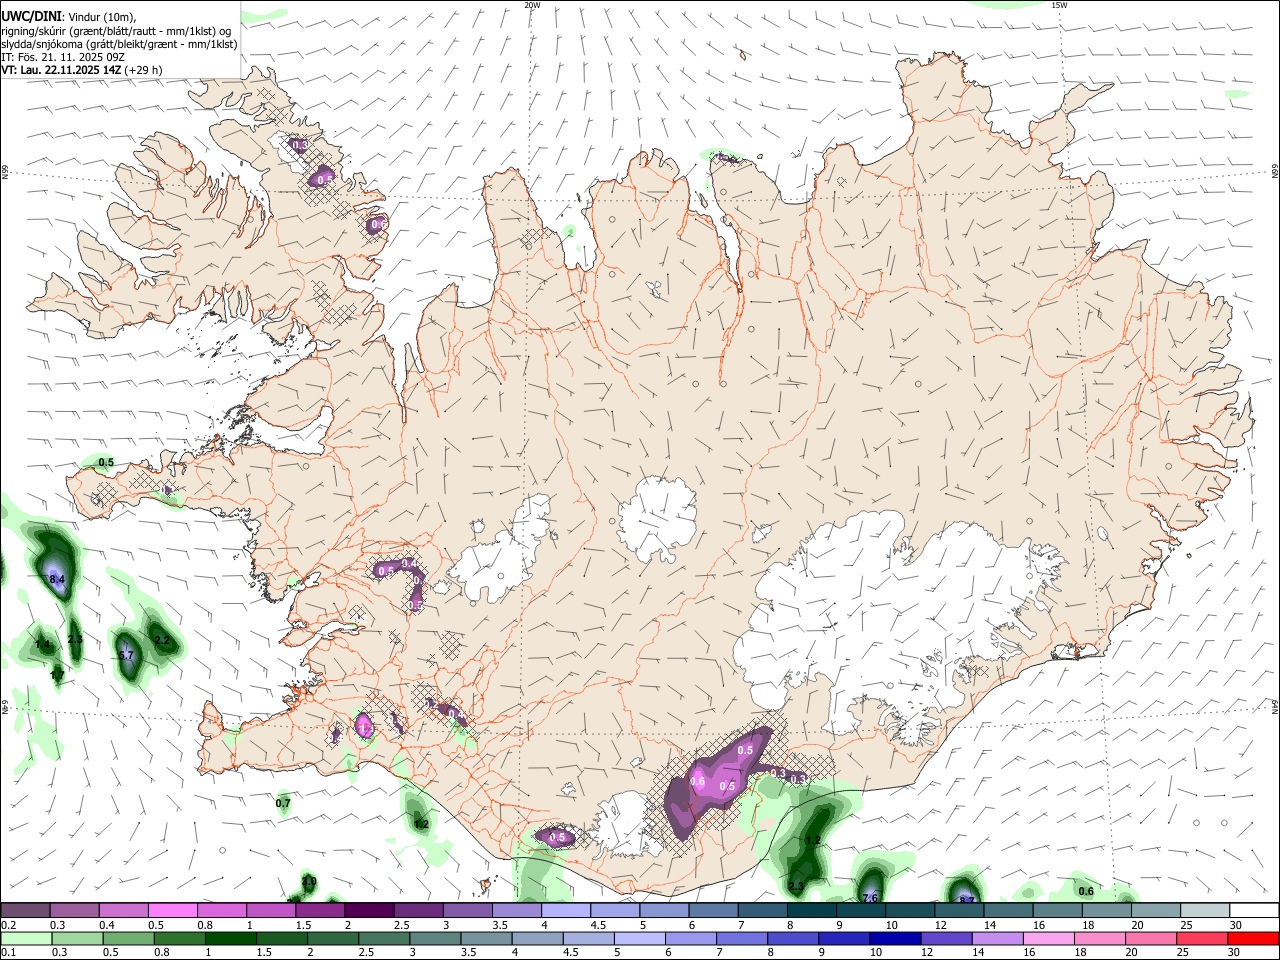Click the VT: Lau. 22.11.2025 14Z (+29 h) line
Viewport: 1280px width, 960px height.
(x=81, y=70)
